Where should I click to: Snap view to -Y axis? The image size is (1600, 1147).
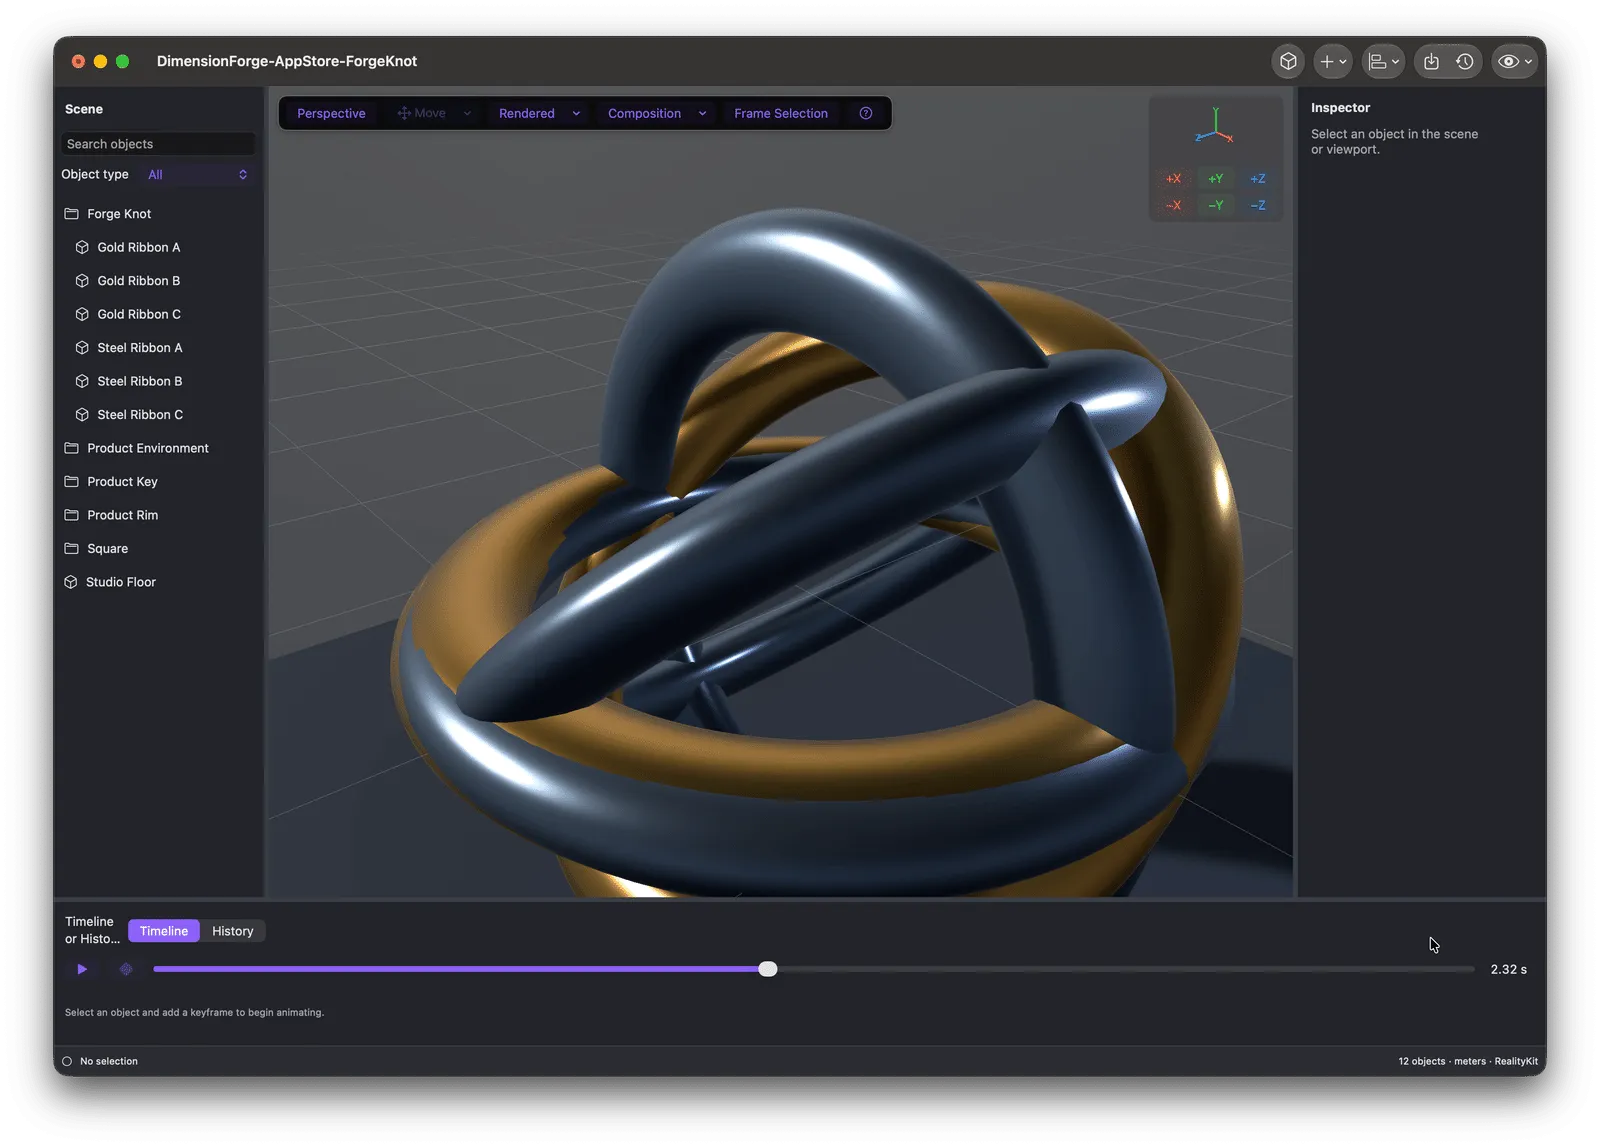tap(1215, 205)
